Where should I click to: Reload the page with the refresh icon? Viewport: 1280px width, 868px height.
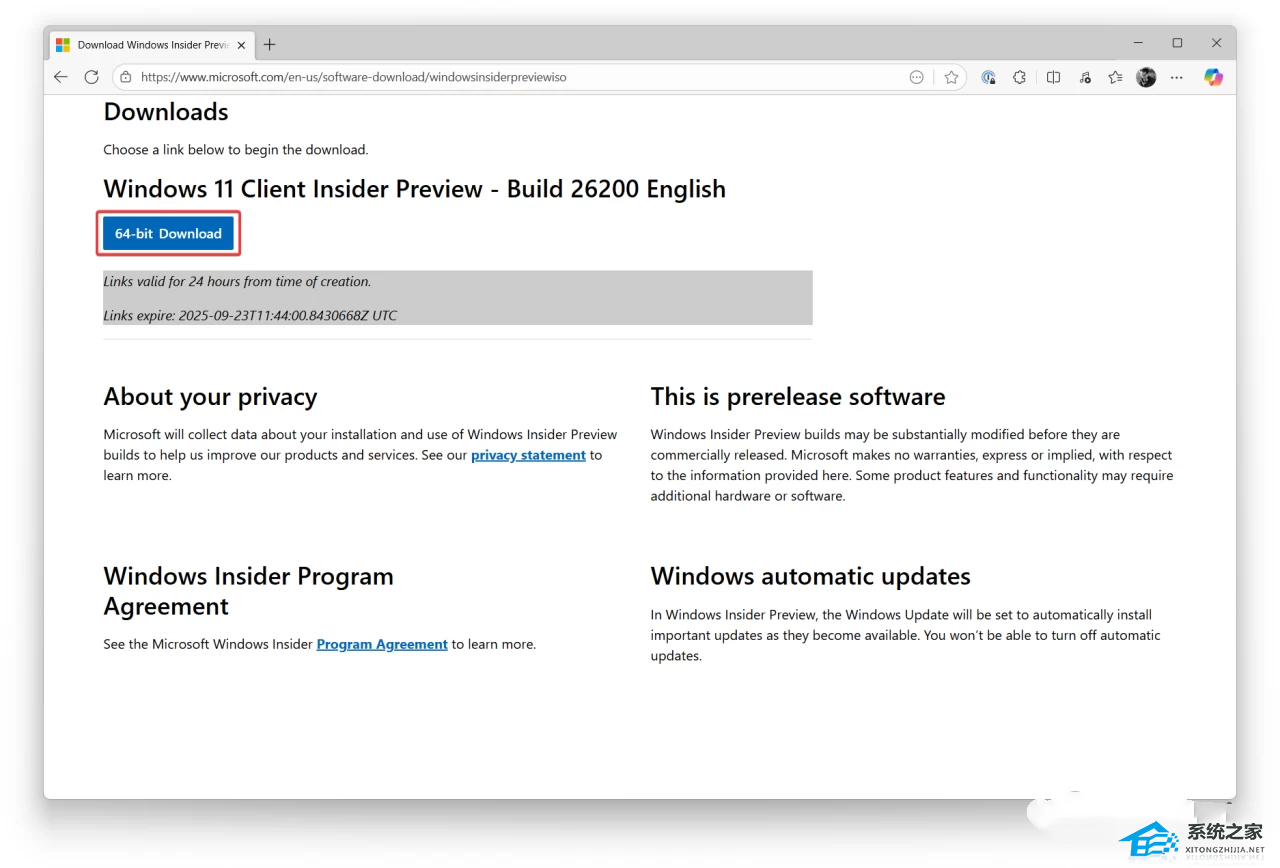[x=91, y=77]
